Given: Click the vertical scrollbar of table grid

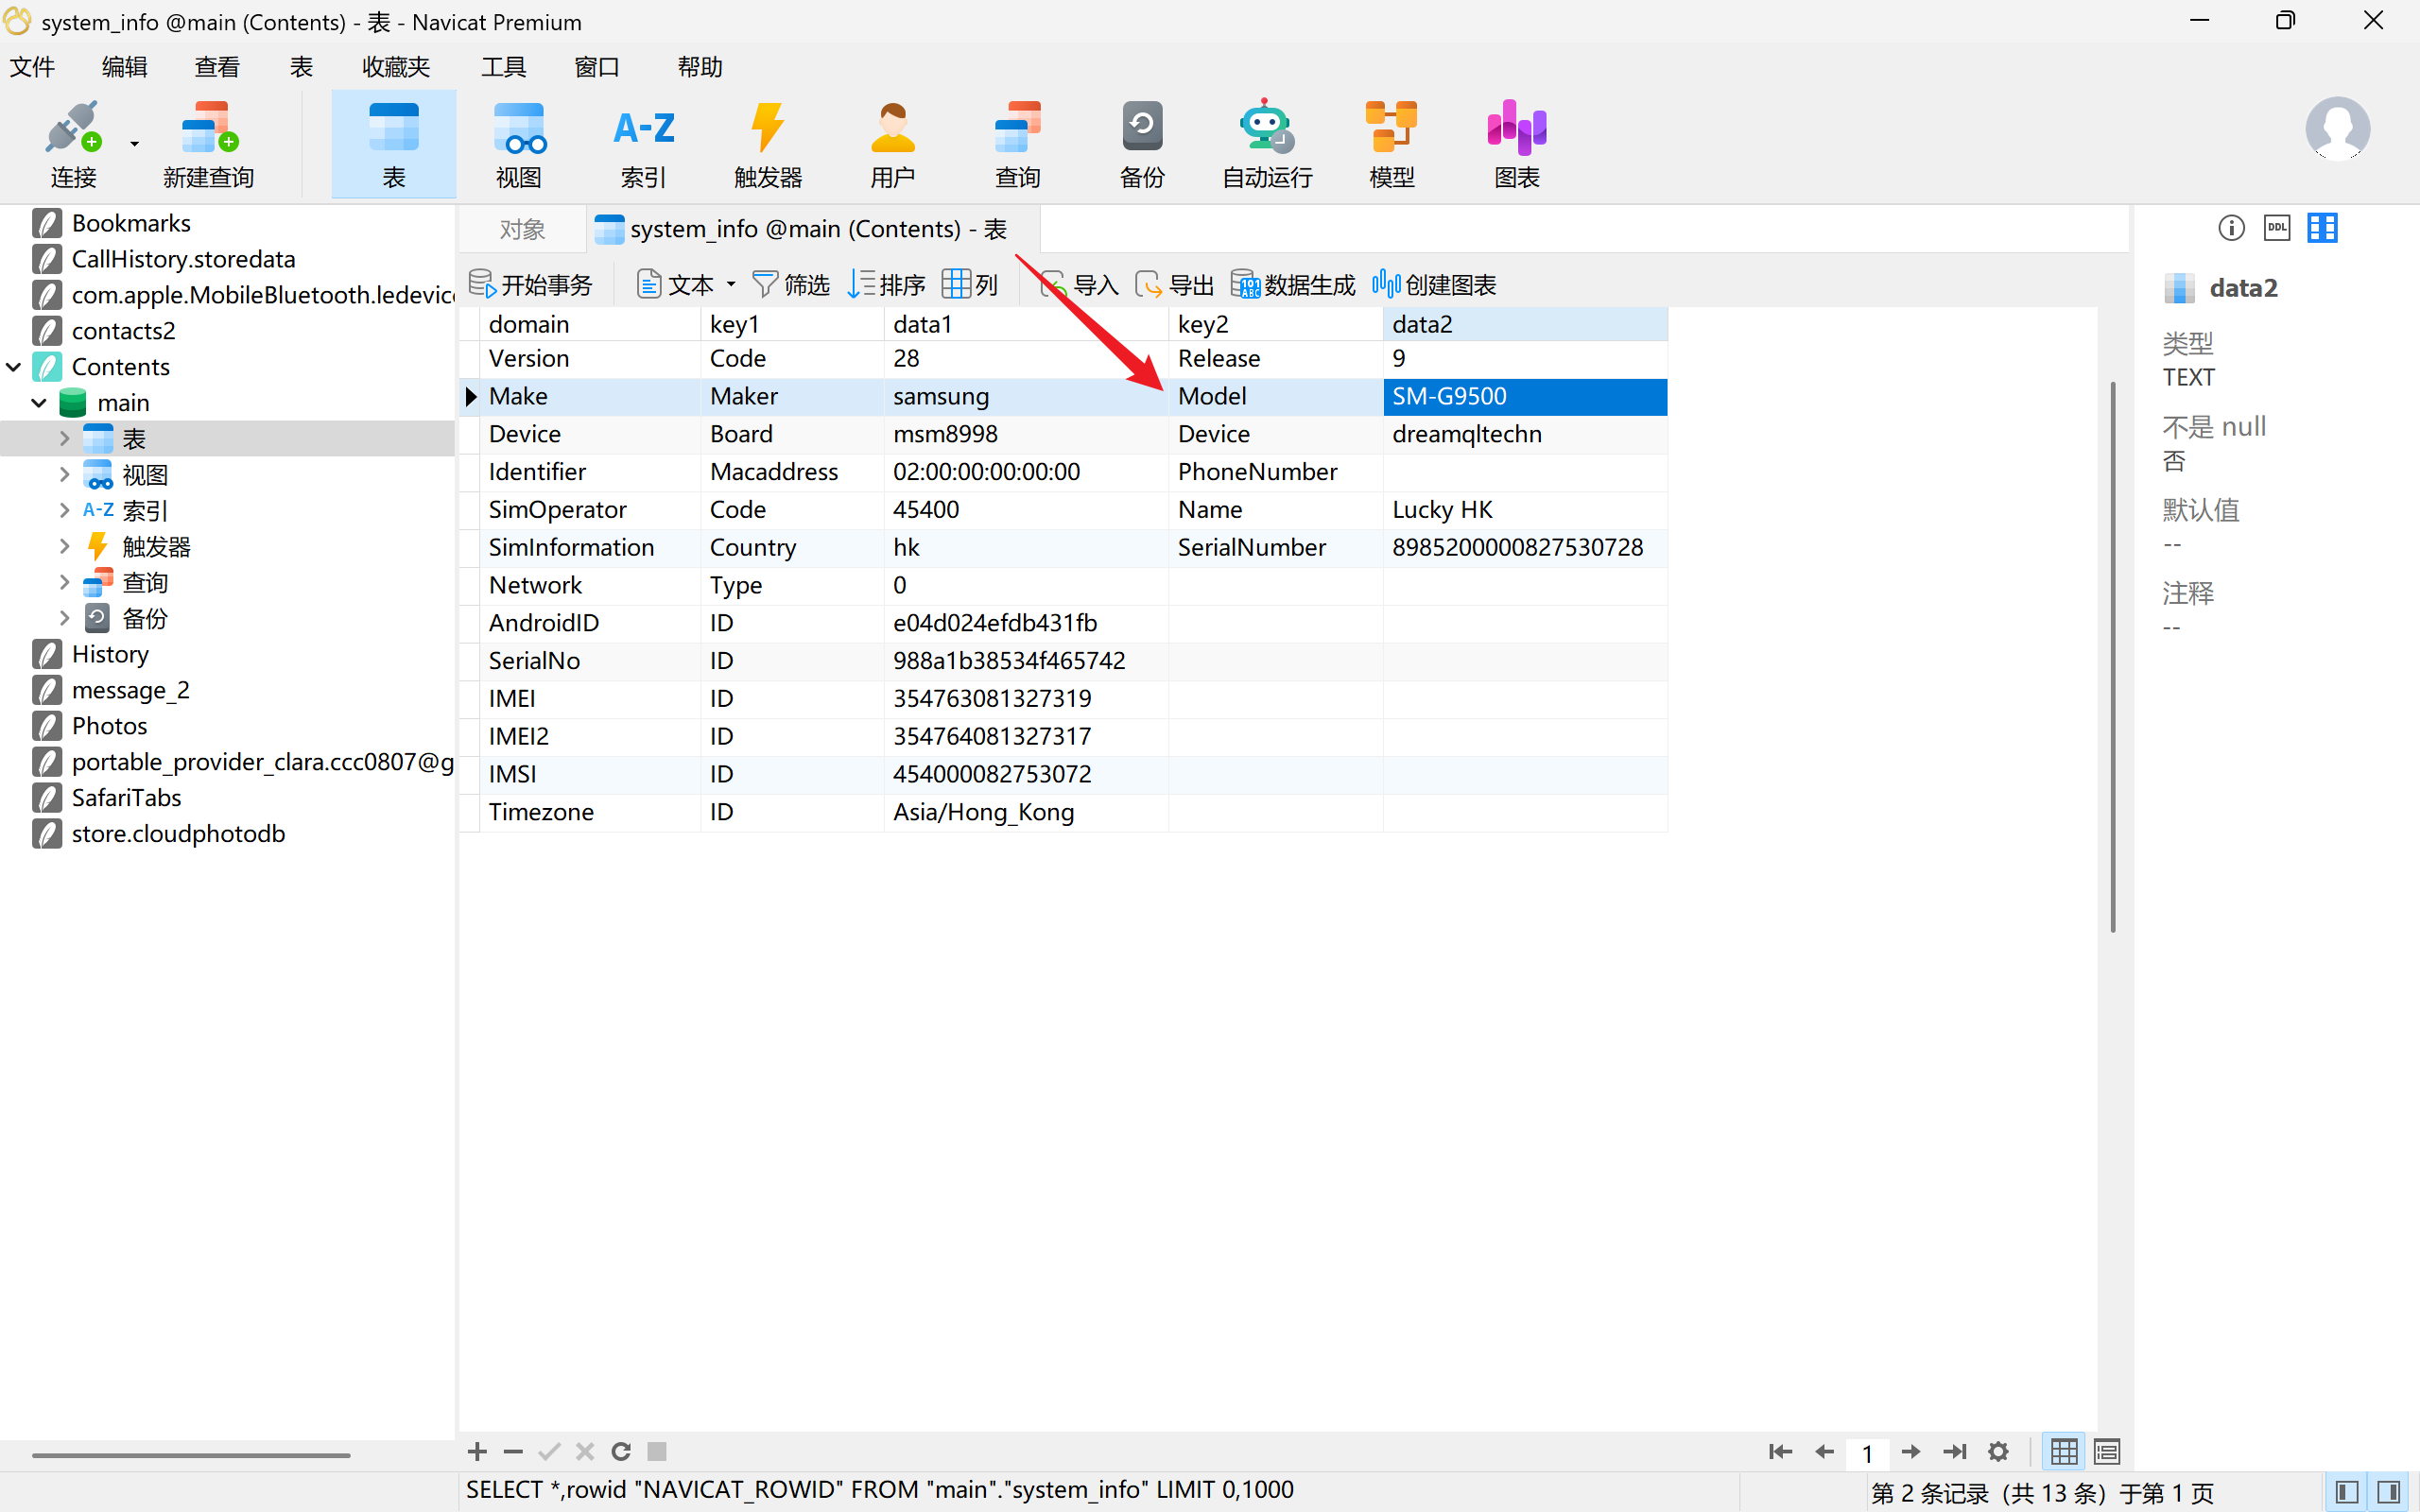Looking at the screenshot, I should [x=2112, y=655].
